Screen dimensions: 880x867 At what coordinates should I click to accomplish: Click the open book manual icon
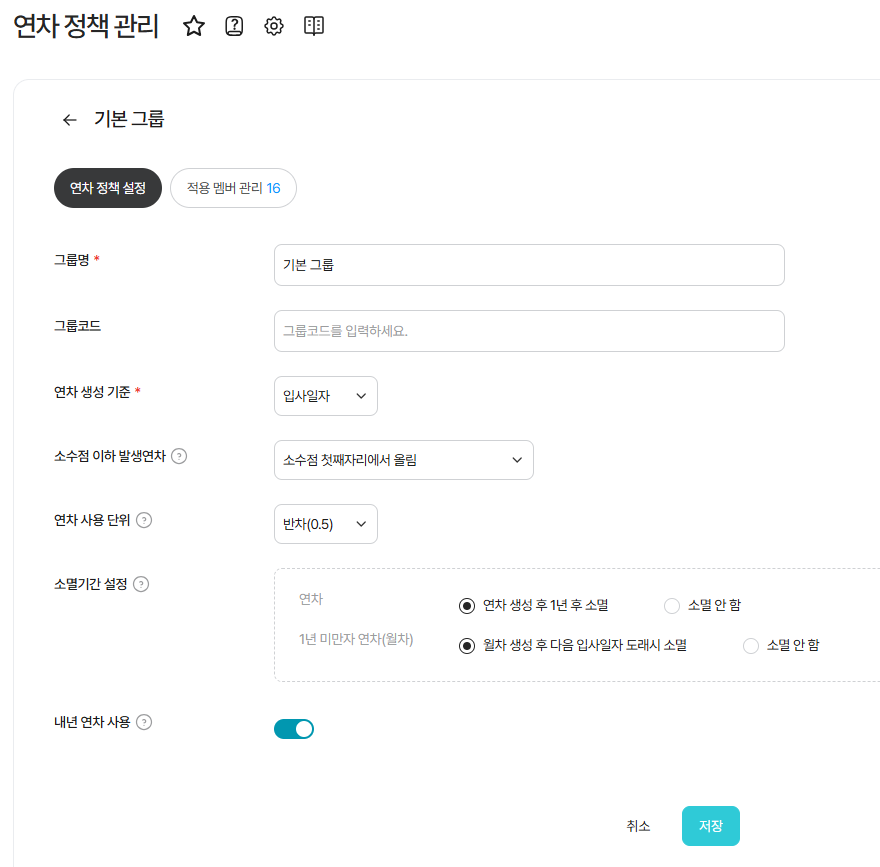[314, 27]
